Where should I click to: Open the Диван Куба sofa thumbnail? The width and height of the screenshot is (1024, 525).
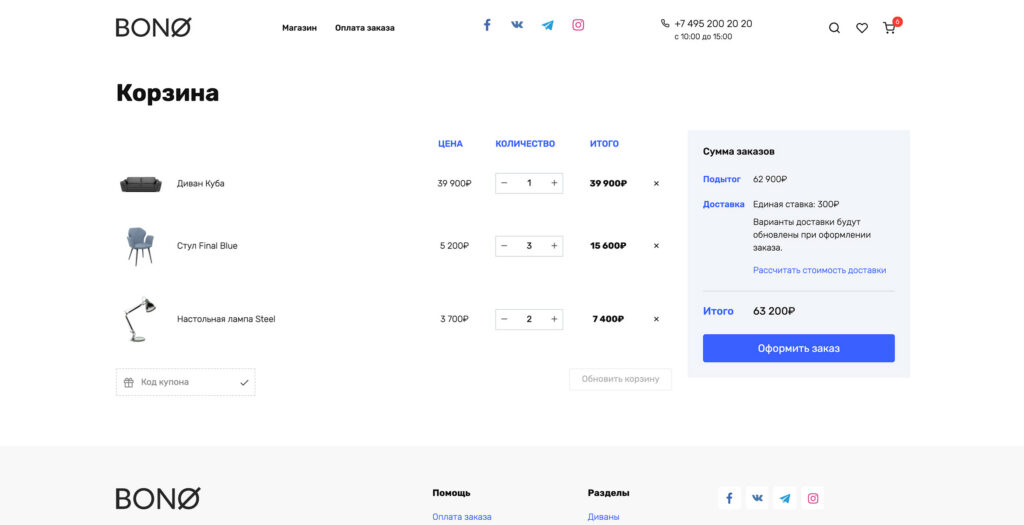[140, 184]
